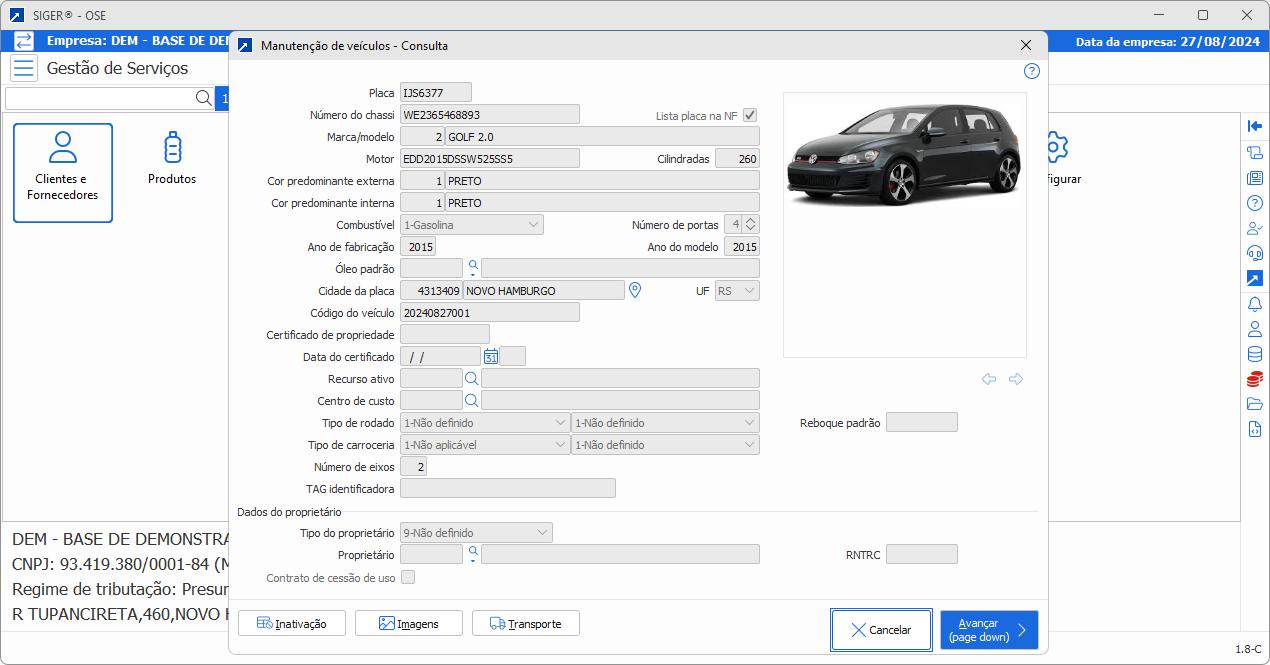Show the previous vehicle image with left arrow

(x=989, y=379)
